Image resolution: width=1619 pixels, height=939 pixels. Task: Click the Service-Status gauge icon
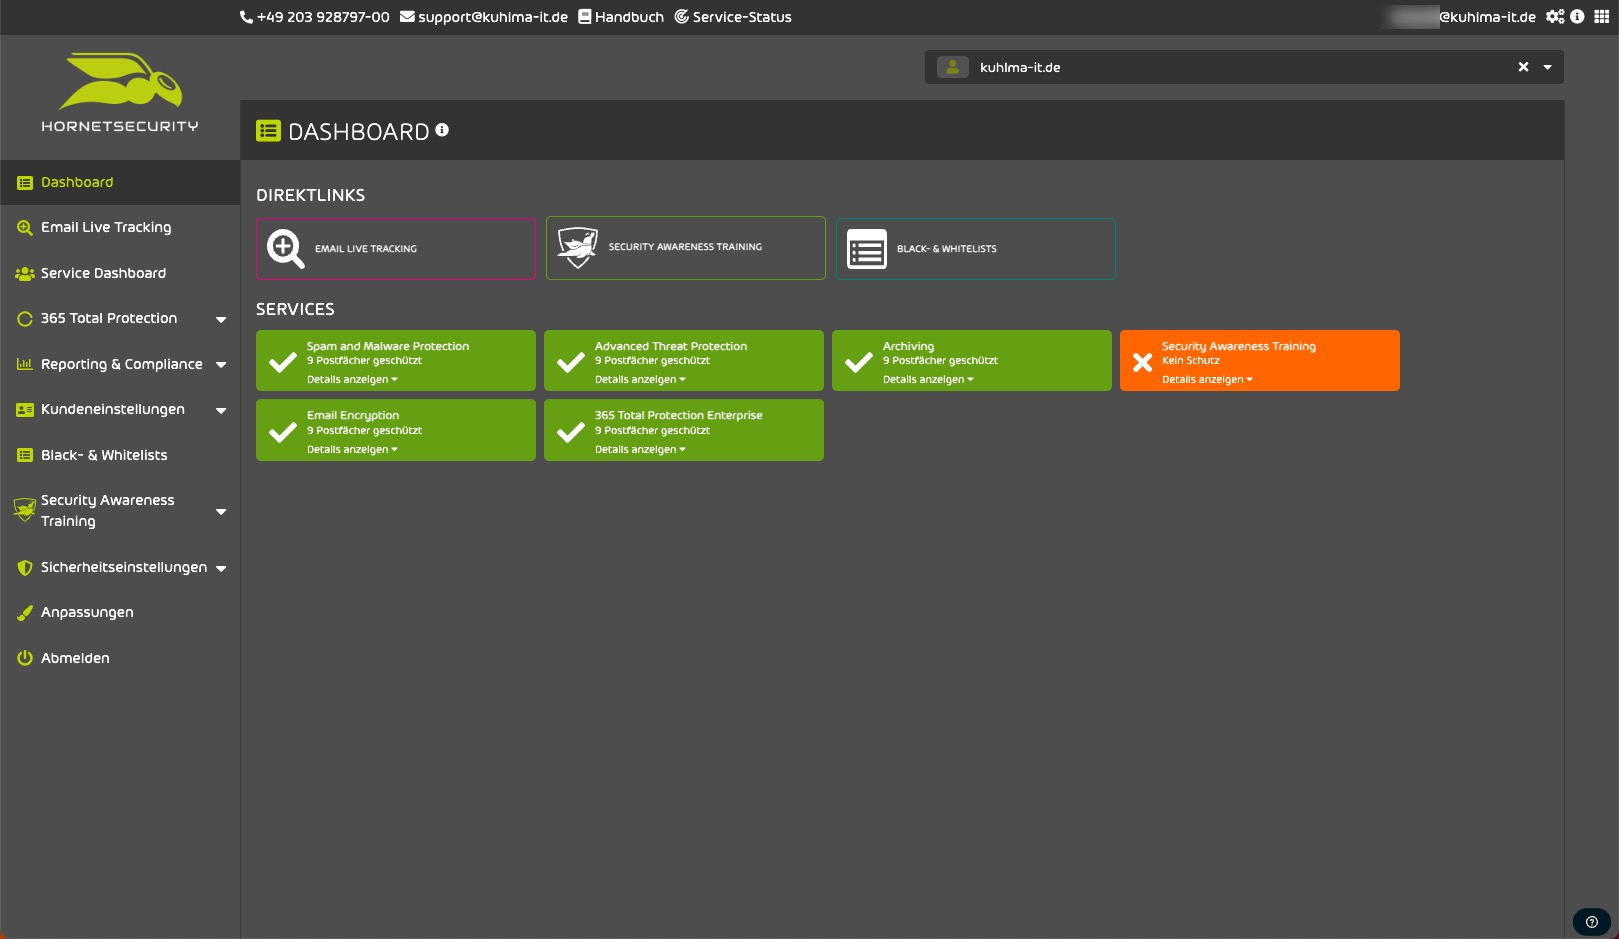[681, 17]
